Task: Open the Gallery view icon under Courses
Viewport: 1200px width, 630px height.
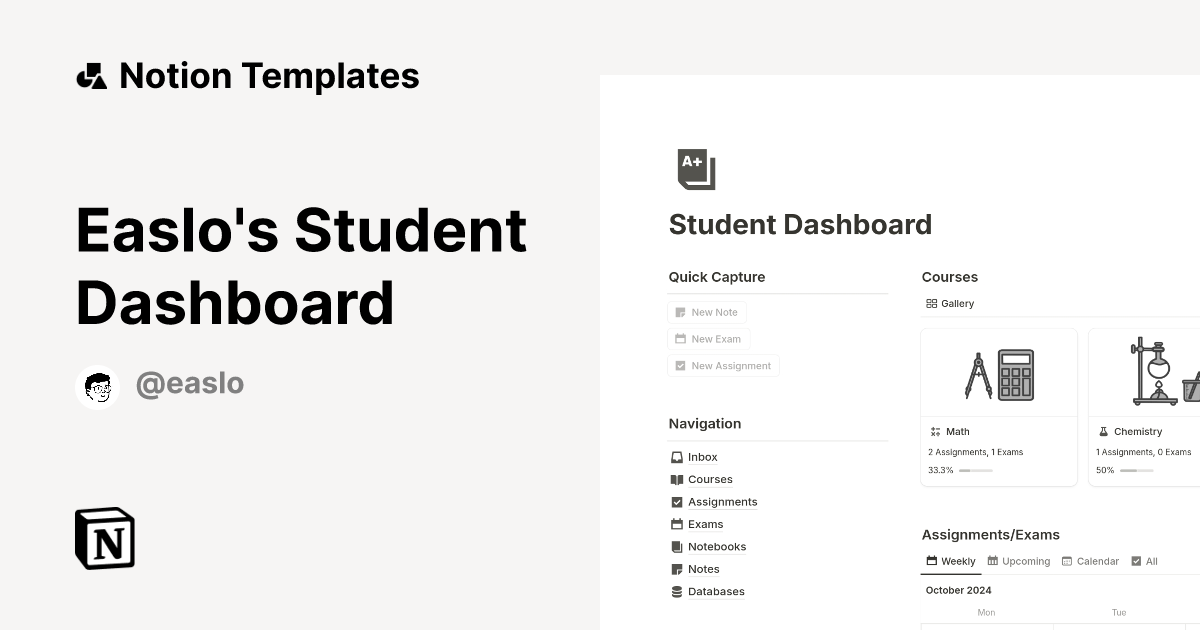Action: point(934,303)
